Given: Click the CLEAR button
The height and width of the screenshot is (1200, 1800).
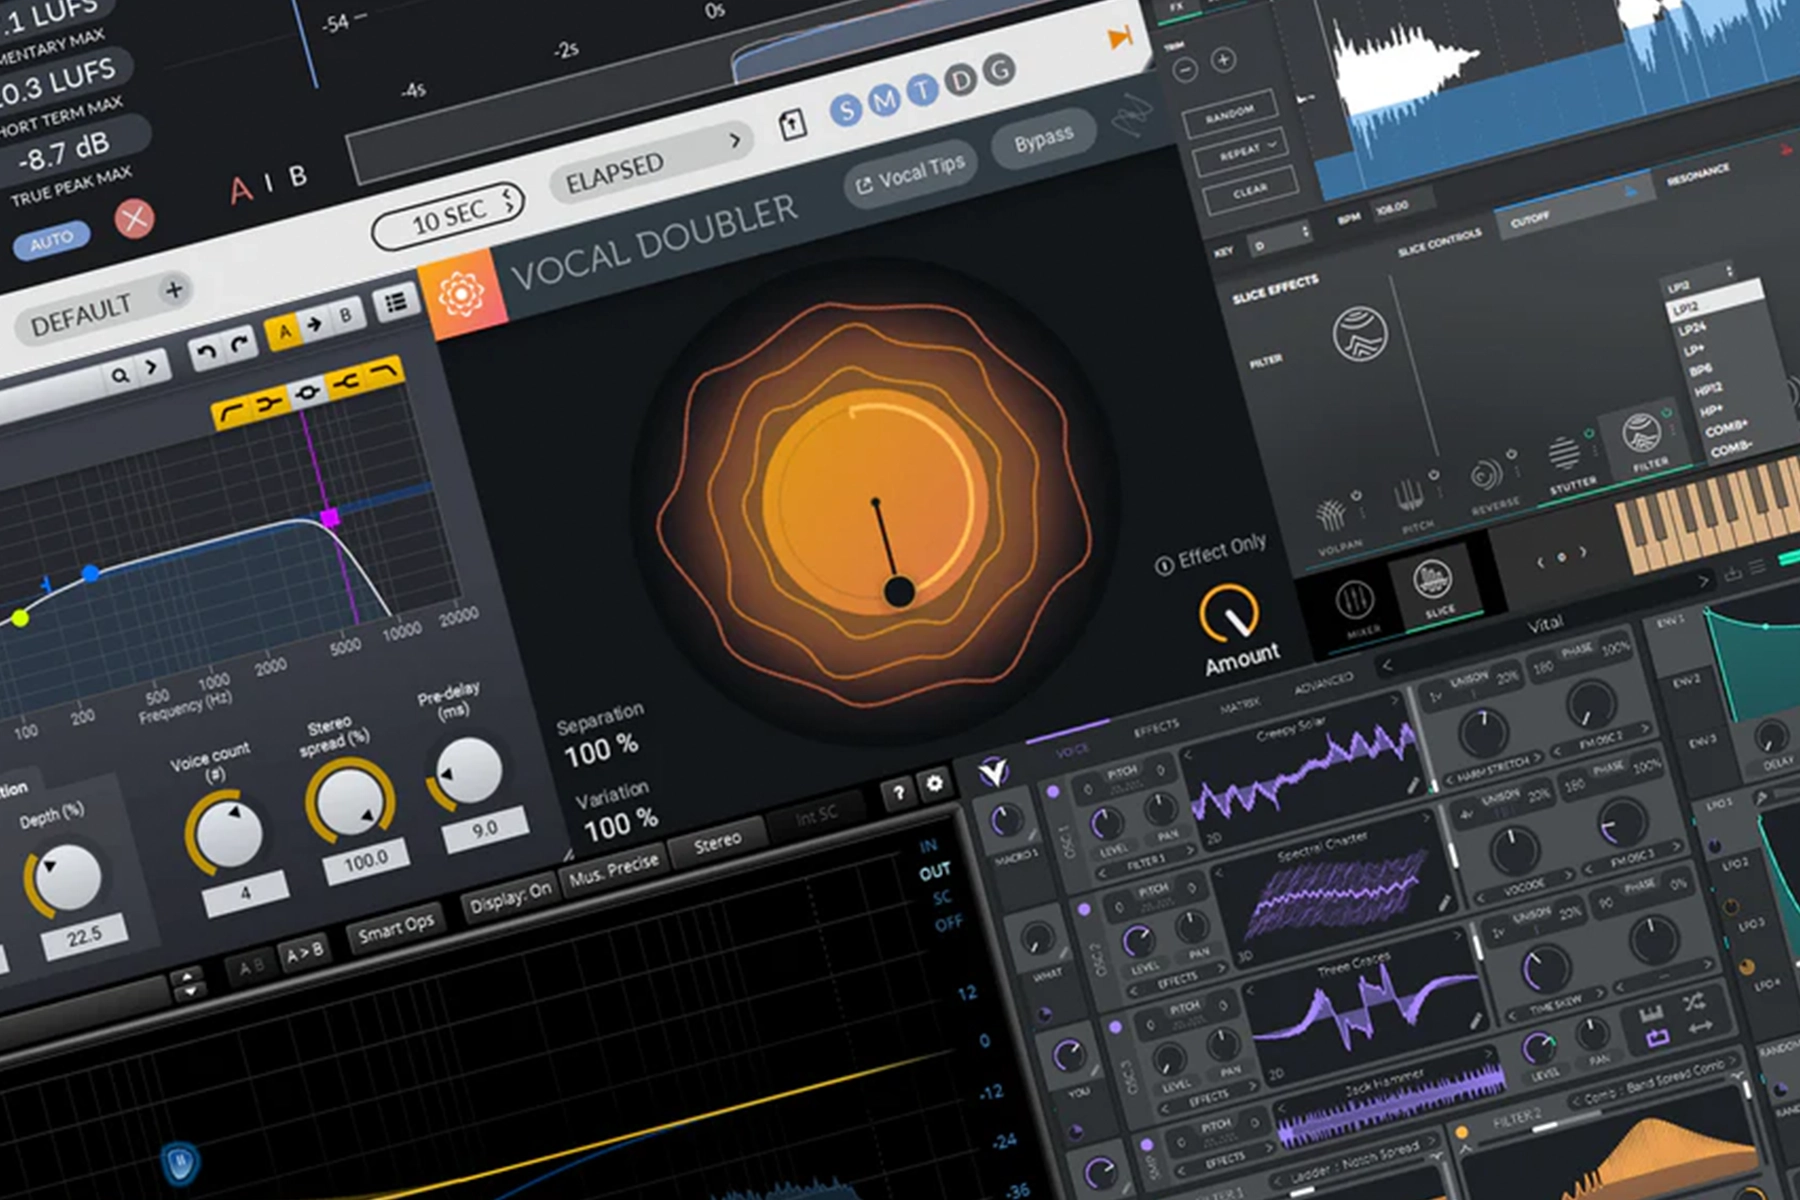Looking at the screenshot, I should coord(1250,191).
